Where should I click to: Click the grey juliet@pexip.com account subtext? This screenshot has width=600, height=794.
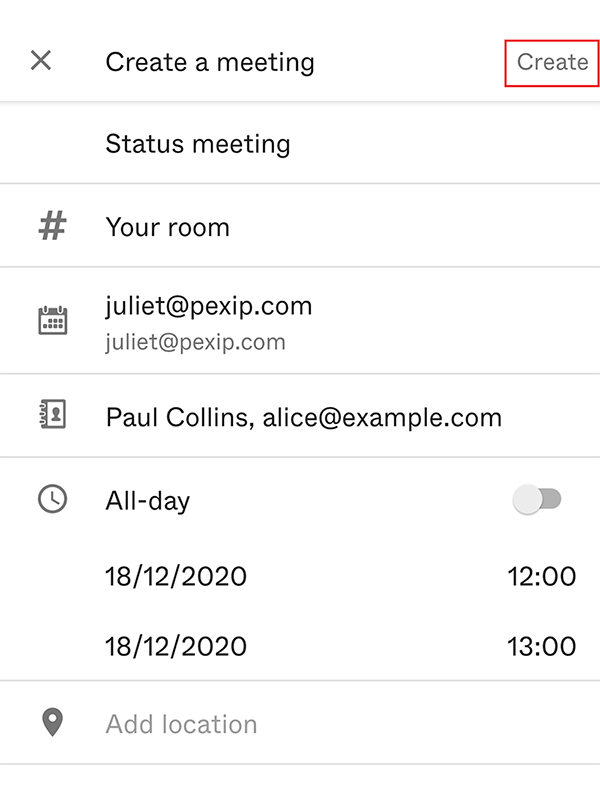pyautogui.click(x=195, y=343)
